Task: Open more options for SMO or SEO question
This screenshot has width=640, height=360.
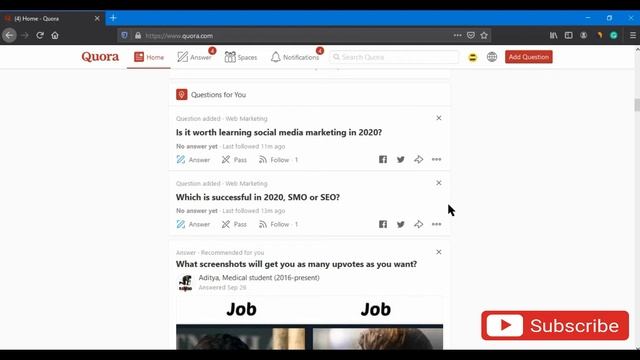Action: click(x=436, y=224)
